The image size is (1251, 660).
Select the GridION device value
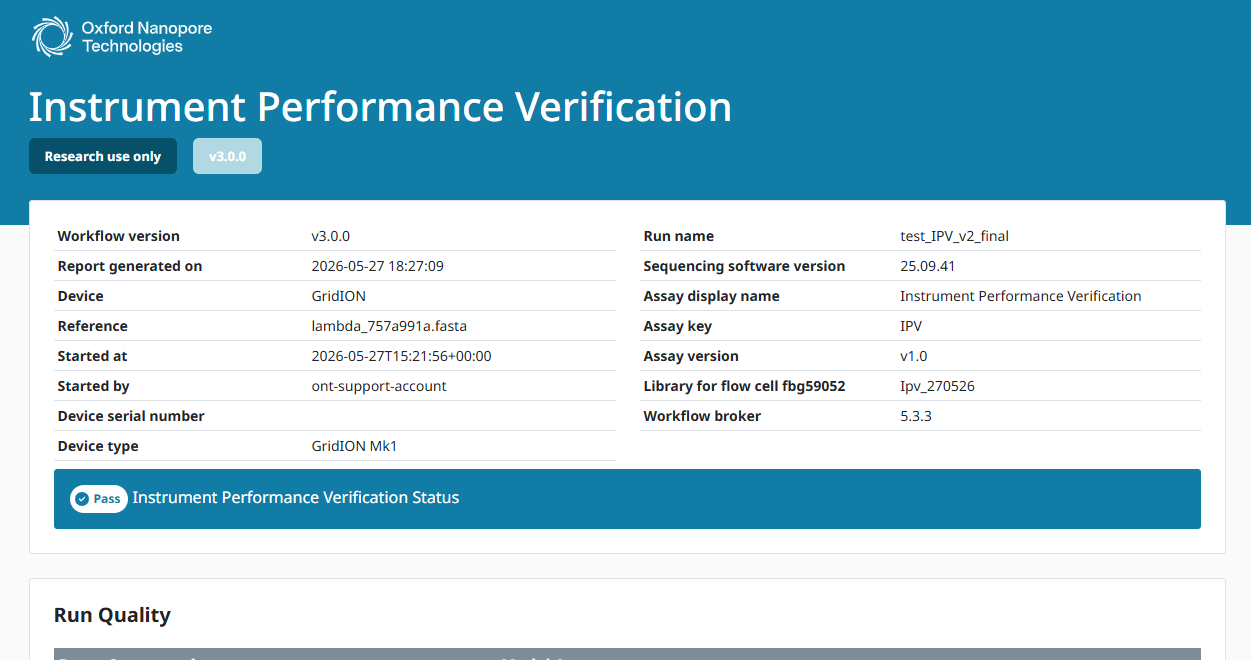339,296
